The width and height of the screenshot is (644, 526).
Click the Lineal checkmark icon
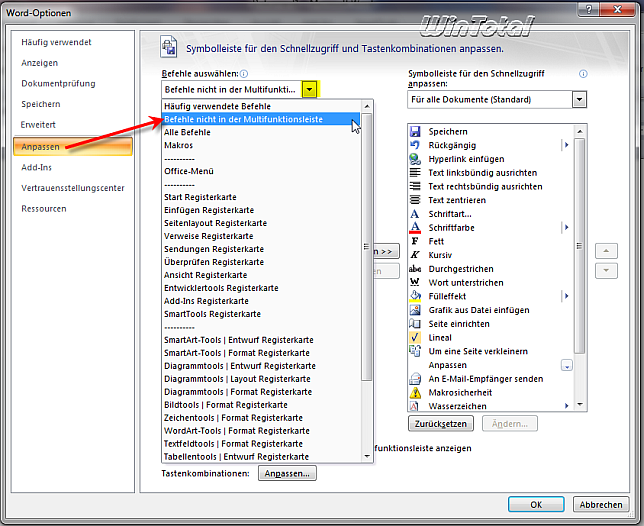[x=415, y=338]
